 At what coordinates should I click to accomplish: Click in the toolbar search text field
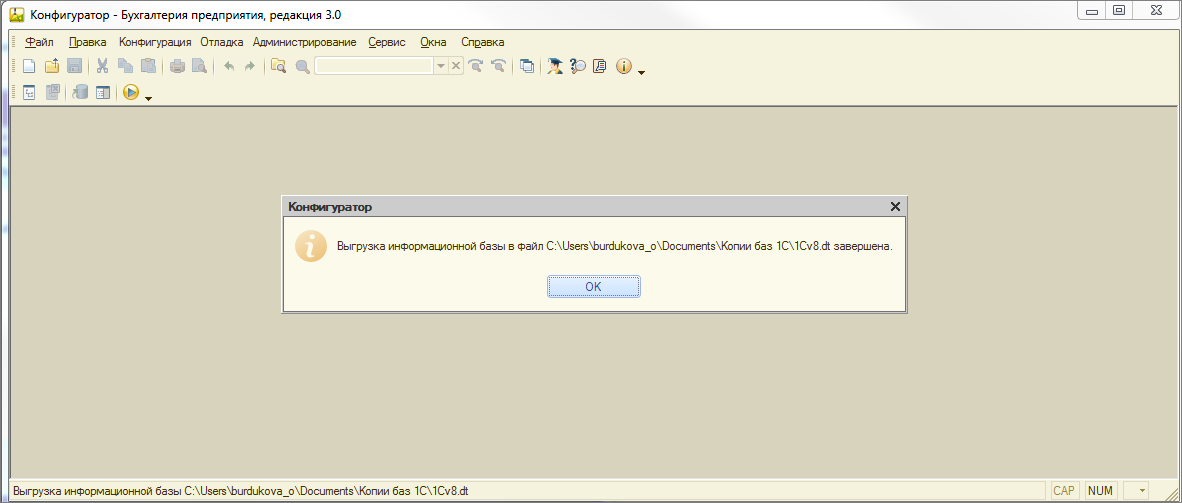(x=374, y=66)
